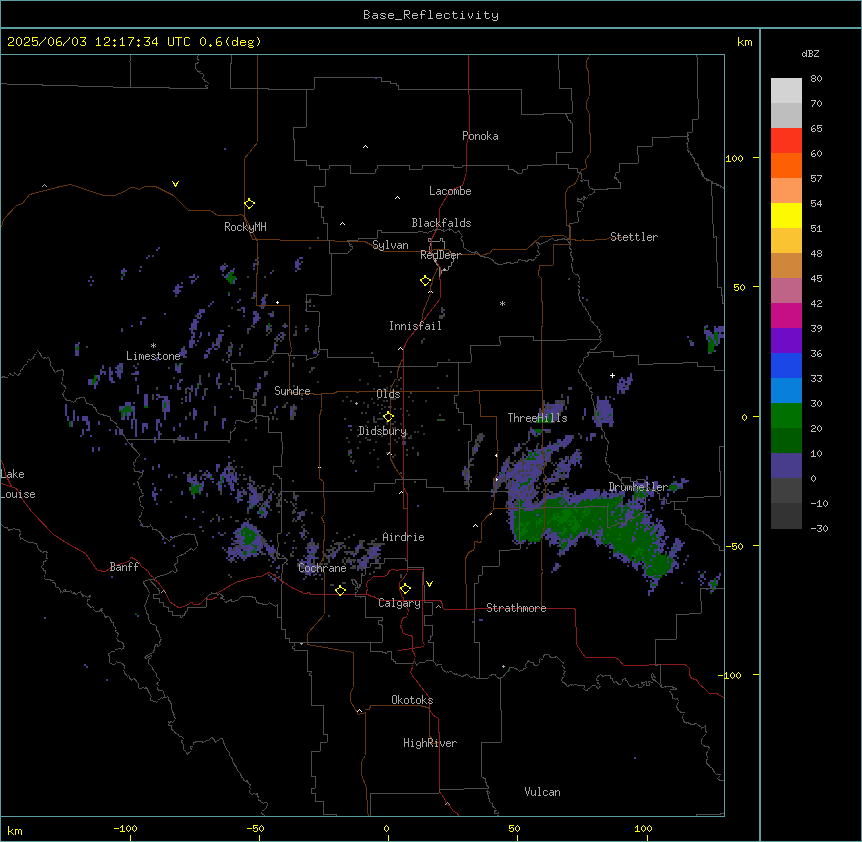Image resolution: width=862 pixels, height=842 pixels.
Task: Select the RockyMH label
Action: pyautogui.click(x=245, y=227)
